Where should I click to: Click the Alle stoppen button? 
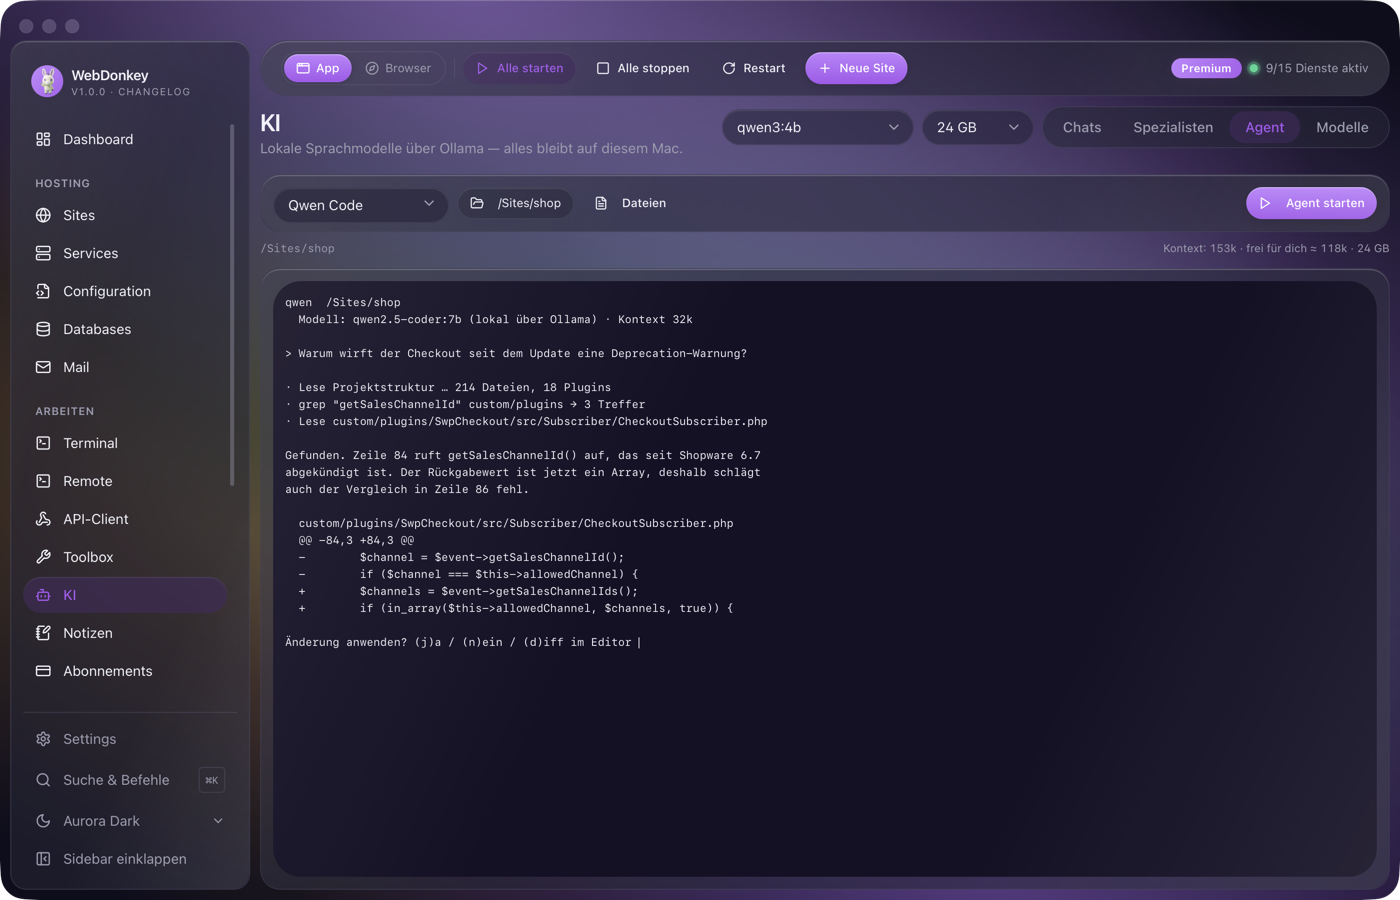pyautogui.click(x=643, y=68)
